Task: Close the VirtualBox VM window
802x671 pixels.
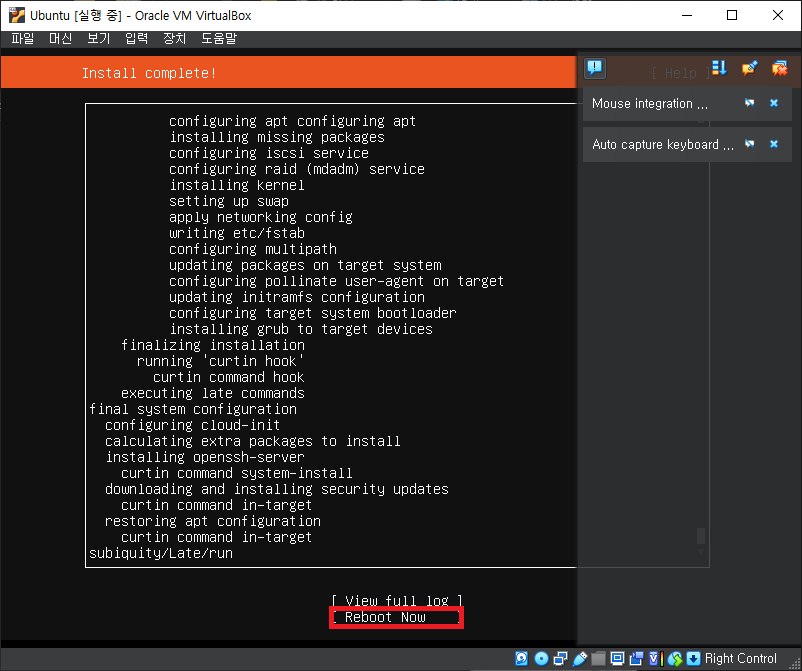Action: point(777,15)
